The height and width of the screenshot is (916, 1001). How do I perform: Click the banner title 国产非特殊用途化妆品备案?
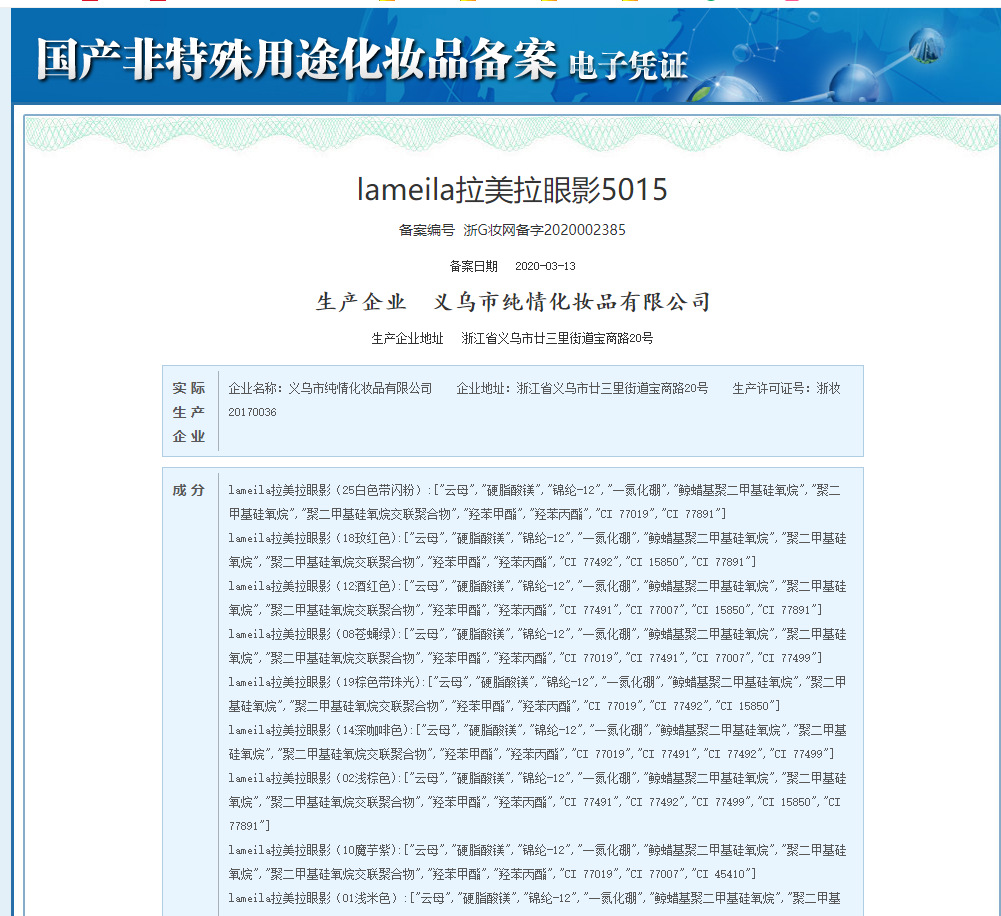click(297, 60)
